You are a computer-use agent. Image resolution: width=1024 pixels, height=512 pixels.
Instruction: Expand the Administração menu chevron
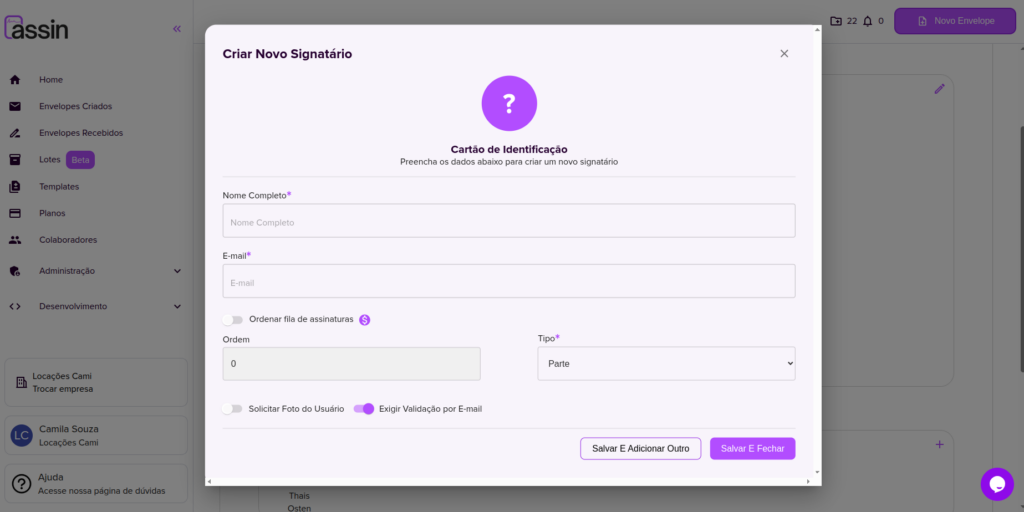pyautogui.click(x=177, y=271)
